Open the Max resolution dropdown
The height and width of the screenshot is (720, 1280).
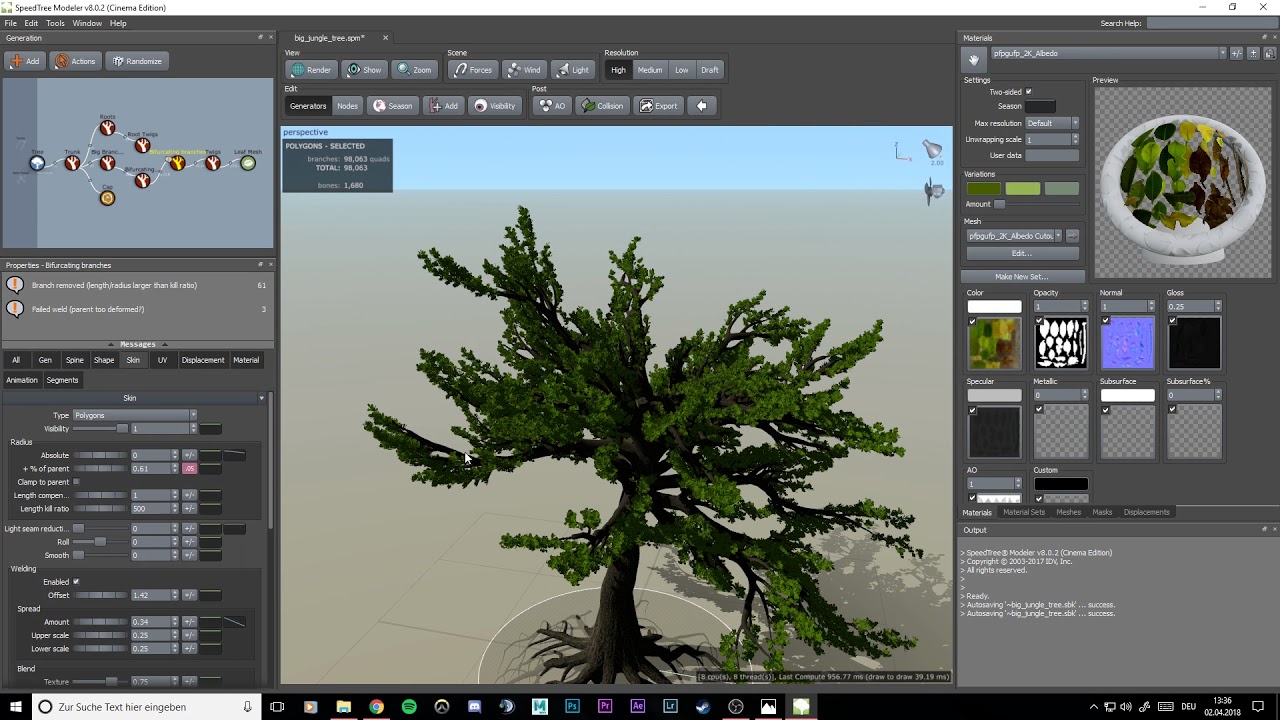[1052, 123]
